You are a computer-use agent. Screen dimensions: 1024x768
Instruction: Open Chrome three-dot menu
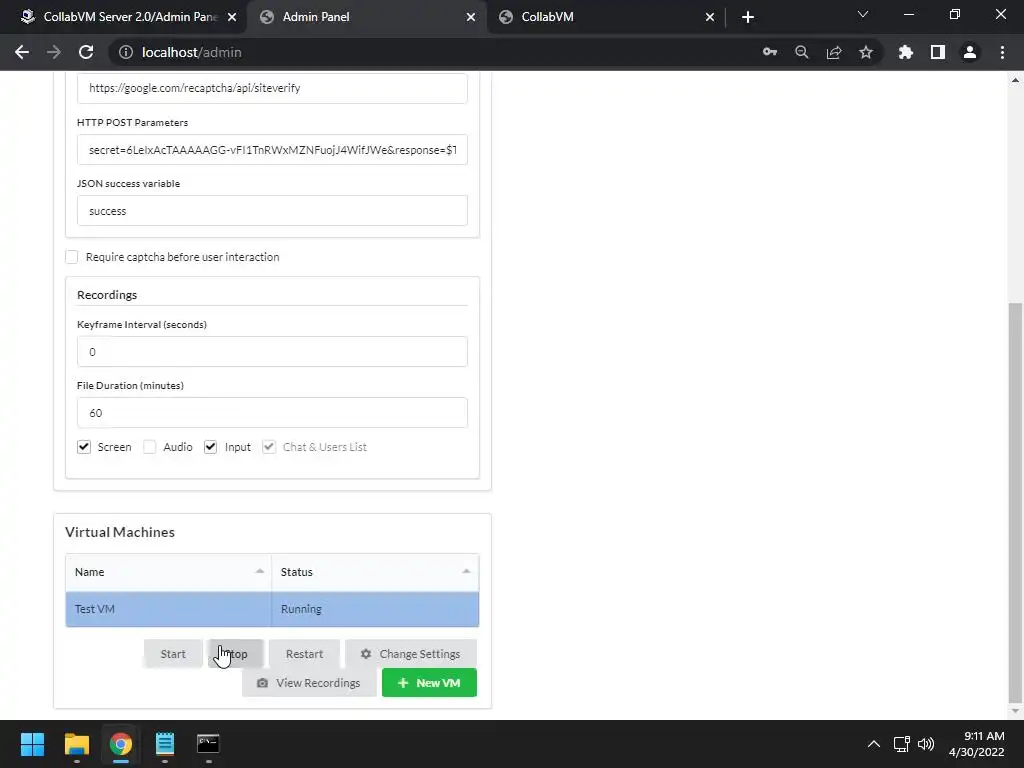coord(1002,52)
